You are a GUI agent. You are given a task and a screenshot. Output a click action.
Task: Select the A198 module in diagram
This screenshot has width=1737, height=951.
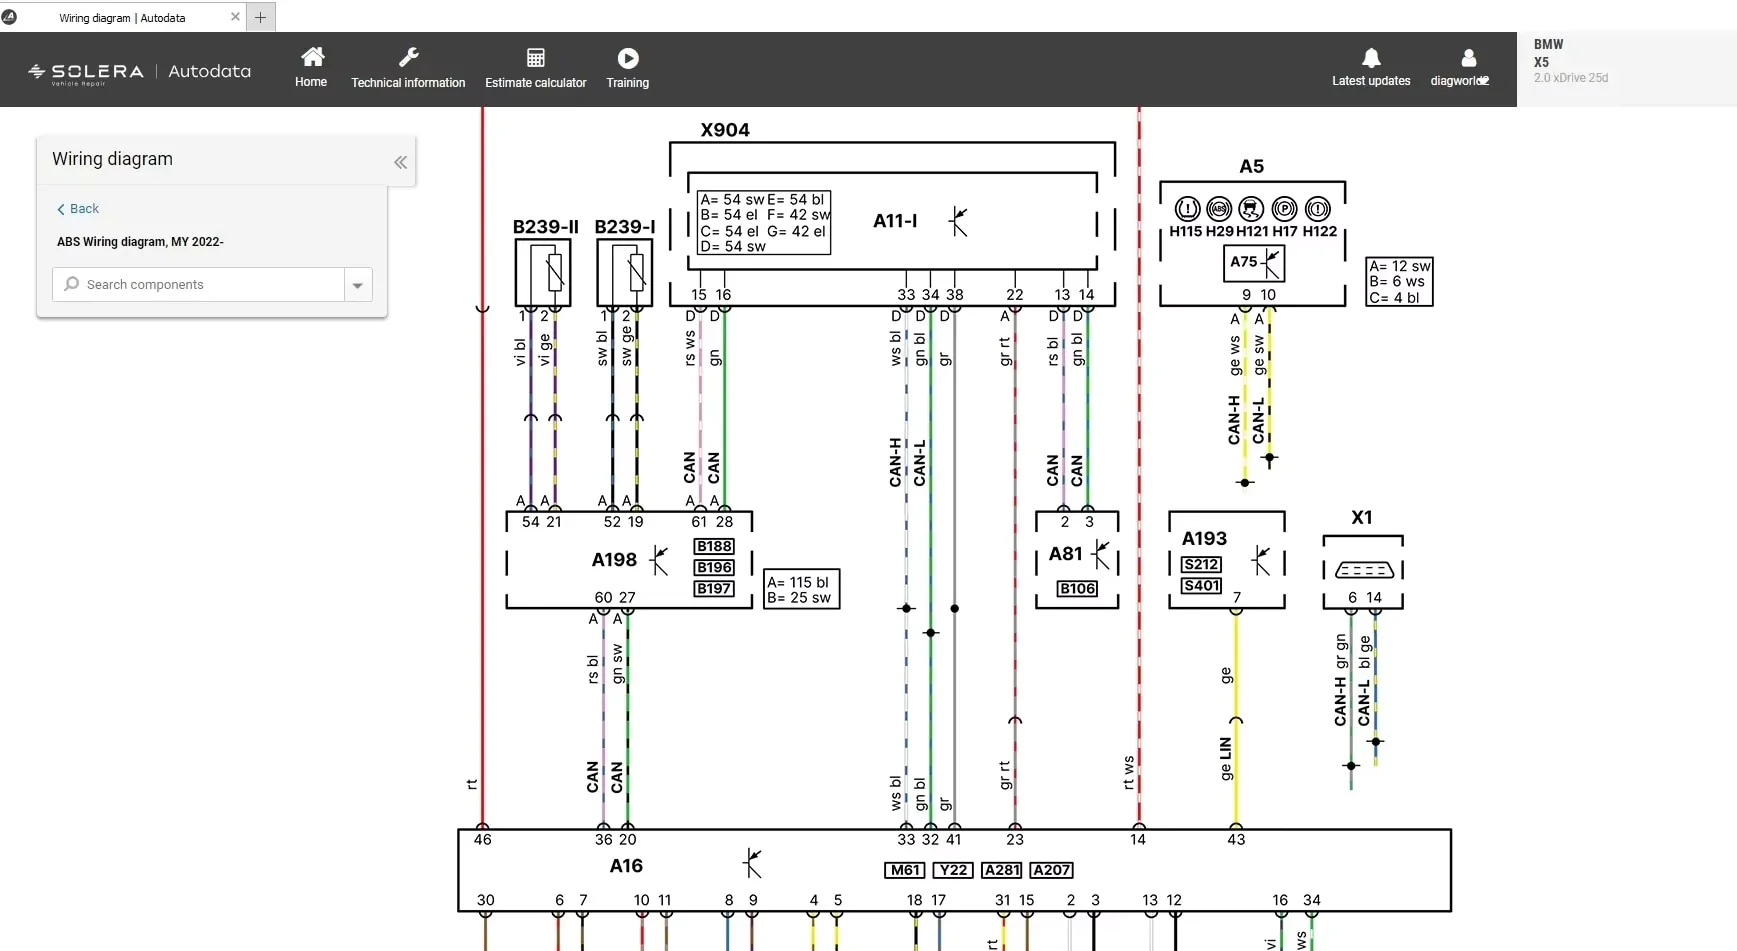(x=614, y=560)
